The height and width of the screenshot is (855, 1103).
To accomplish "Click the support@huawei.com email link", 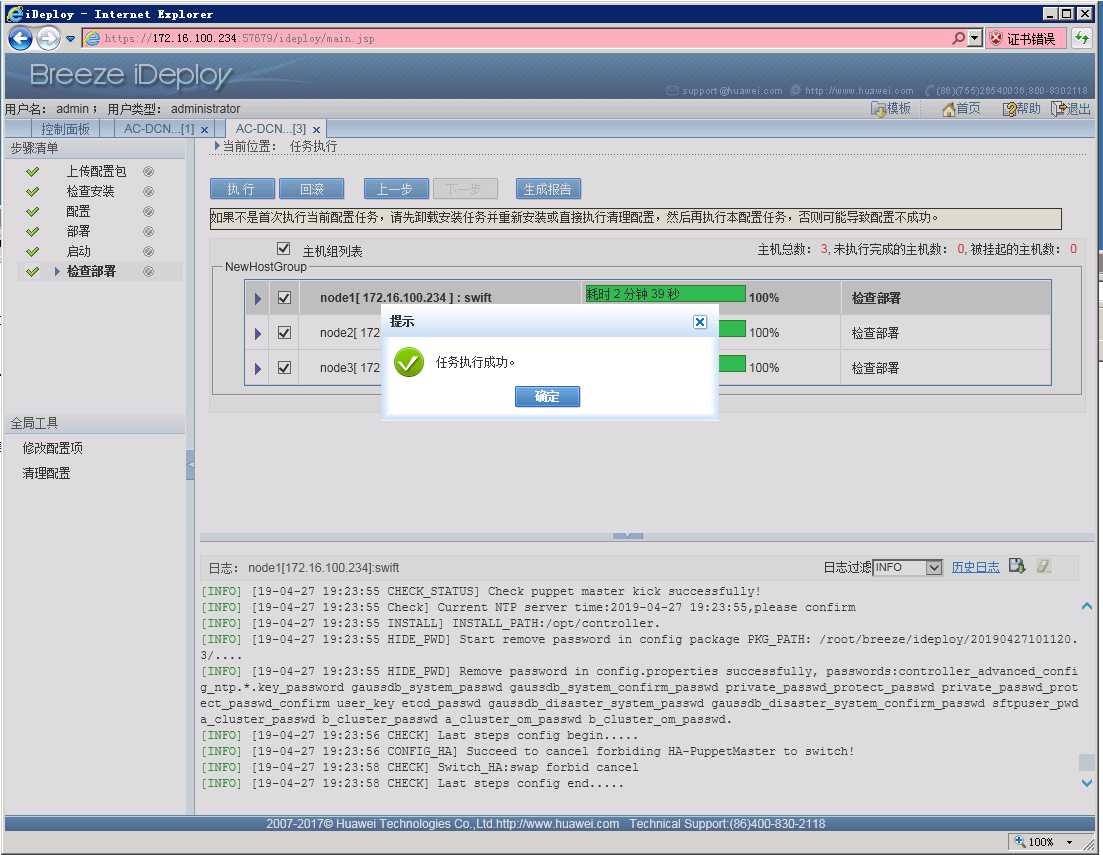I will point(732,91).
